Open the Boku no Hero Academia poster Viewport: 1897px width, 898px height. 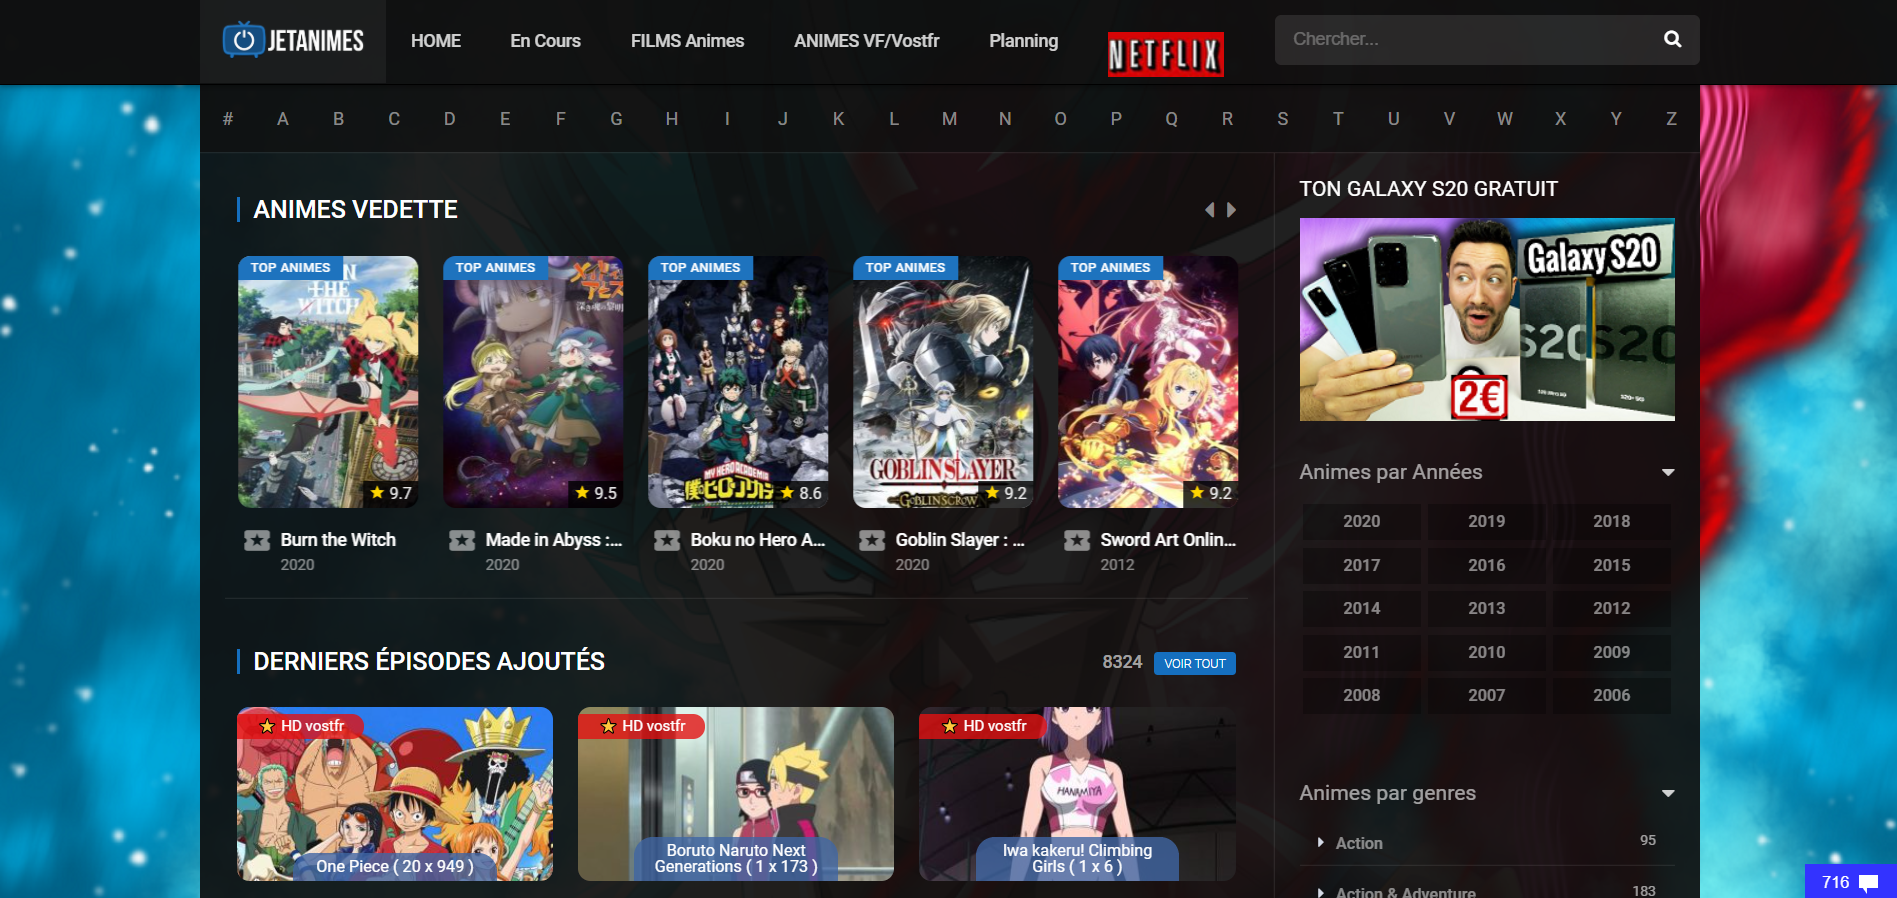(738, 382)
